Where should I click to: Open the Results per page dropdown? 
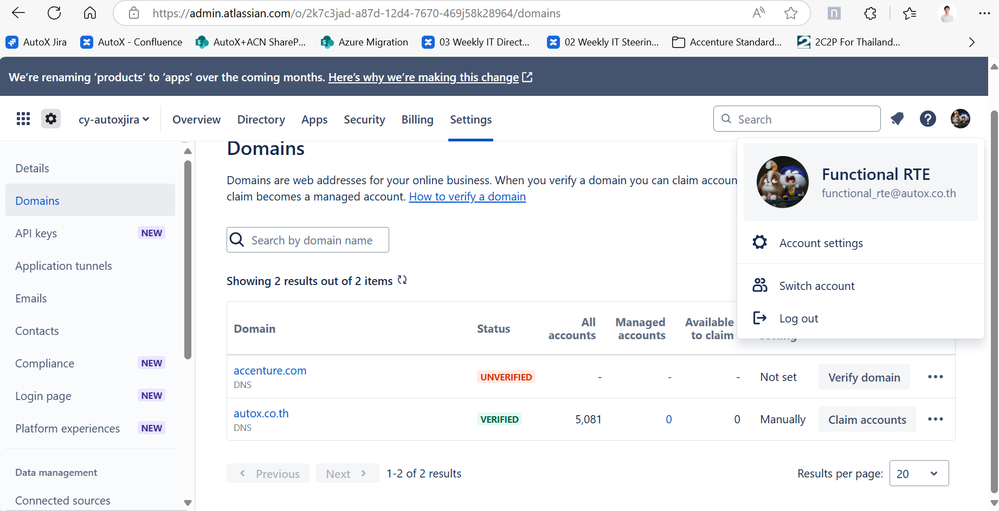coord(919,473)
